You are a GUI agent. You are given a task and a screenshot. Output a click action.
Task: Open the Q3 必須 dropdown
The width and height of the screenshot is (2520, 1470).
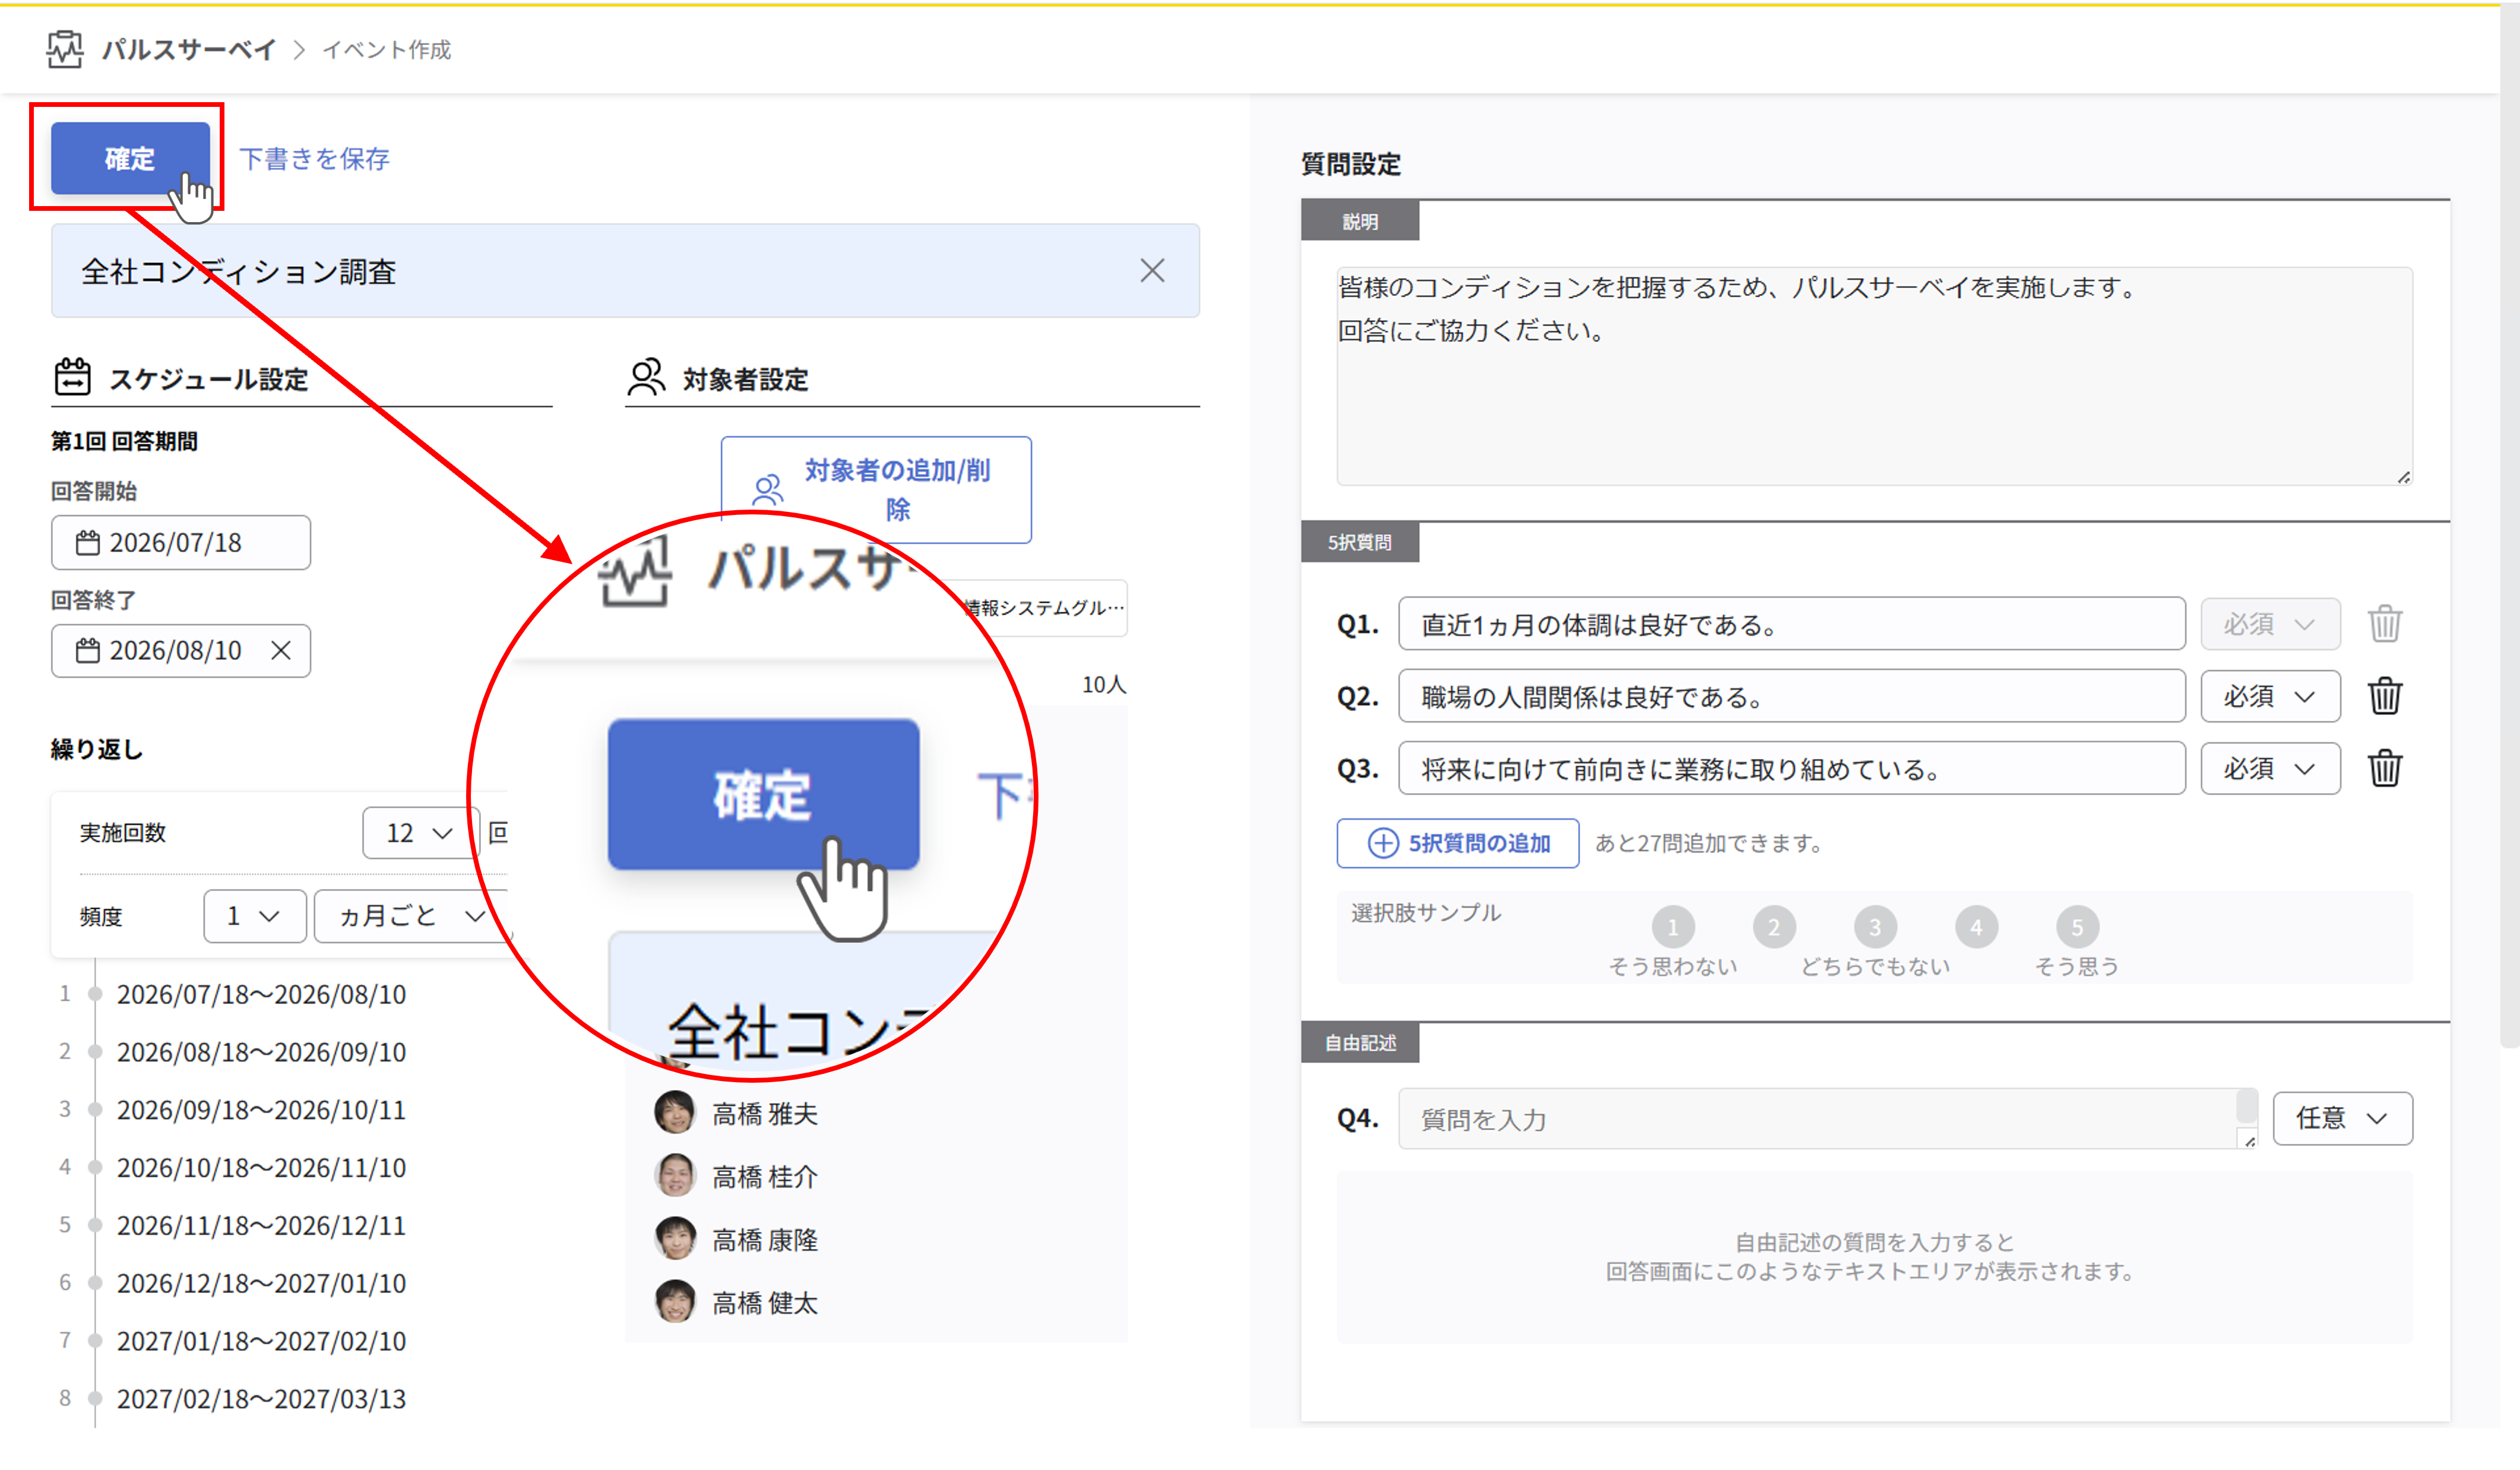[x=2270, y=768]
